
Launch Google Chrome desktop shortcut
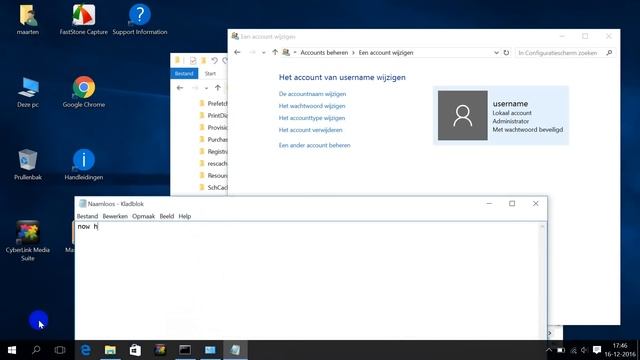coord(84,92)
